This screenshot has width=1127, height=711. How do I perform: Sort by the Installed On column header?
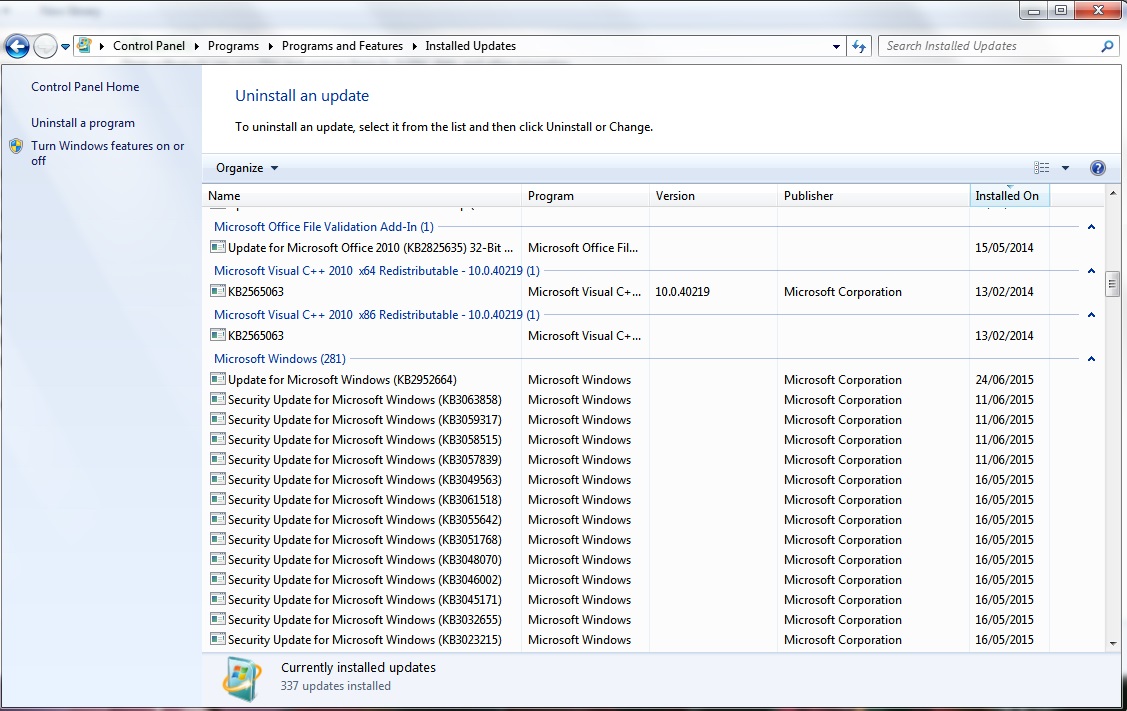tap(1009, 196)
